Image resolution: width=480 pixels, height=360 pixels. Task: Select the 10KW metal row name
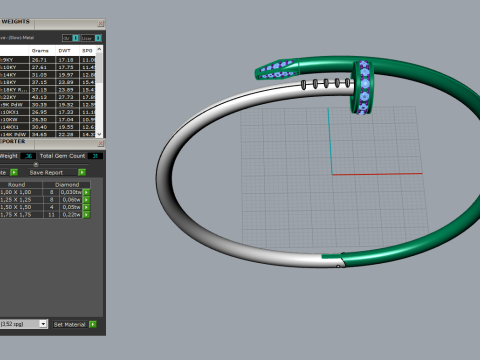(x=10, y=119)
